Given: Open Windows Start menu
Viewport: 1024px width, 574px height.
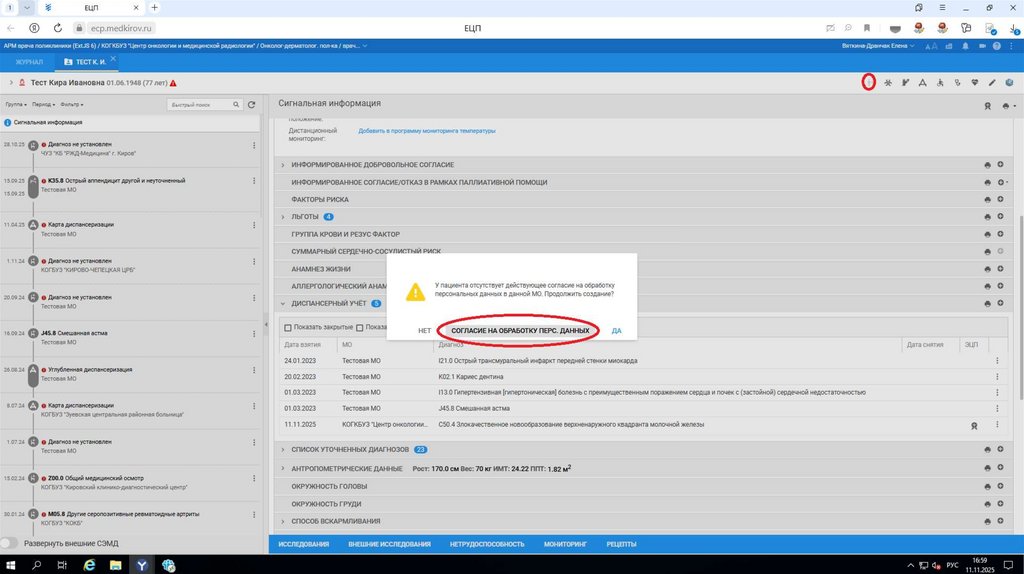Looking at the screenshot, I should 10,566.
